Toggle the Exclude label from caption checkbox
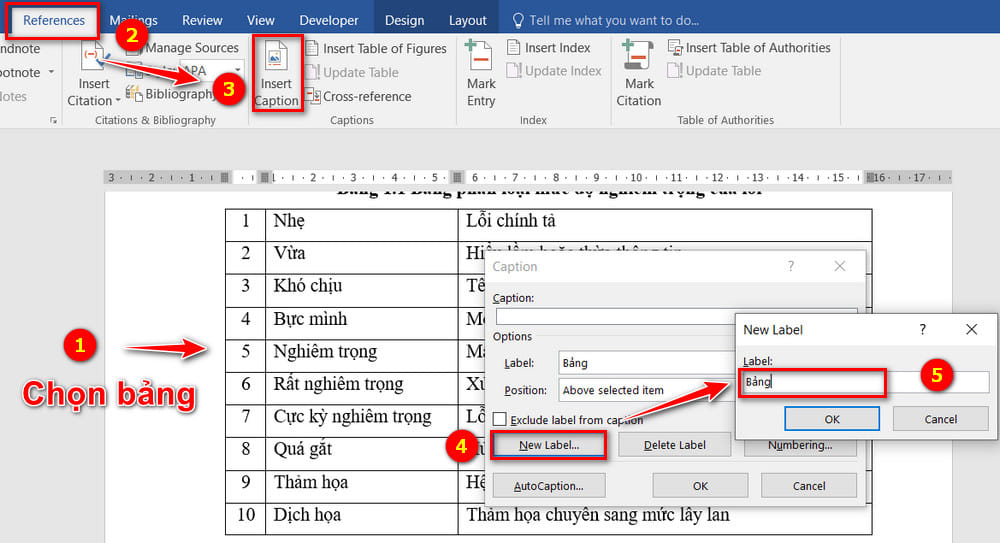The height and width of the screenshot is (543, 1000). [500, 419]
